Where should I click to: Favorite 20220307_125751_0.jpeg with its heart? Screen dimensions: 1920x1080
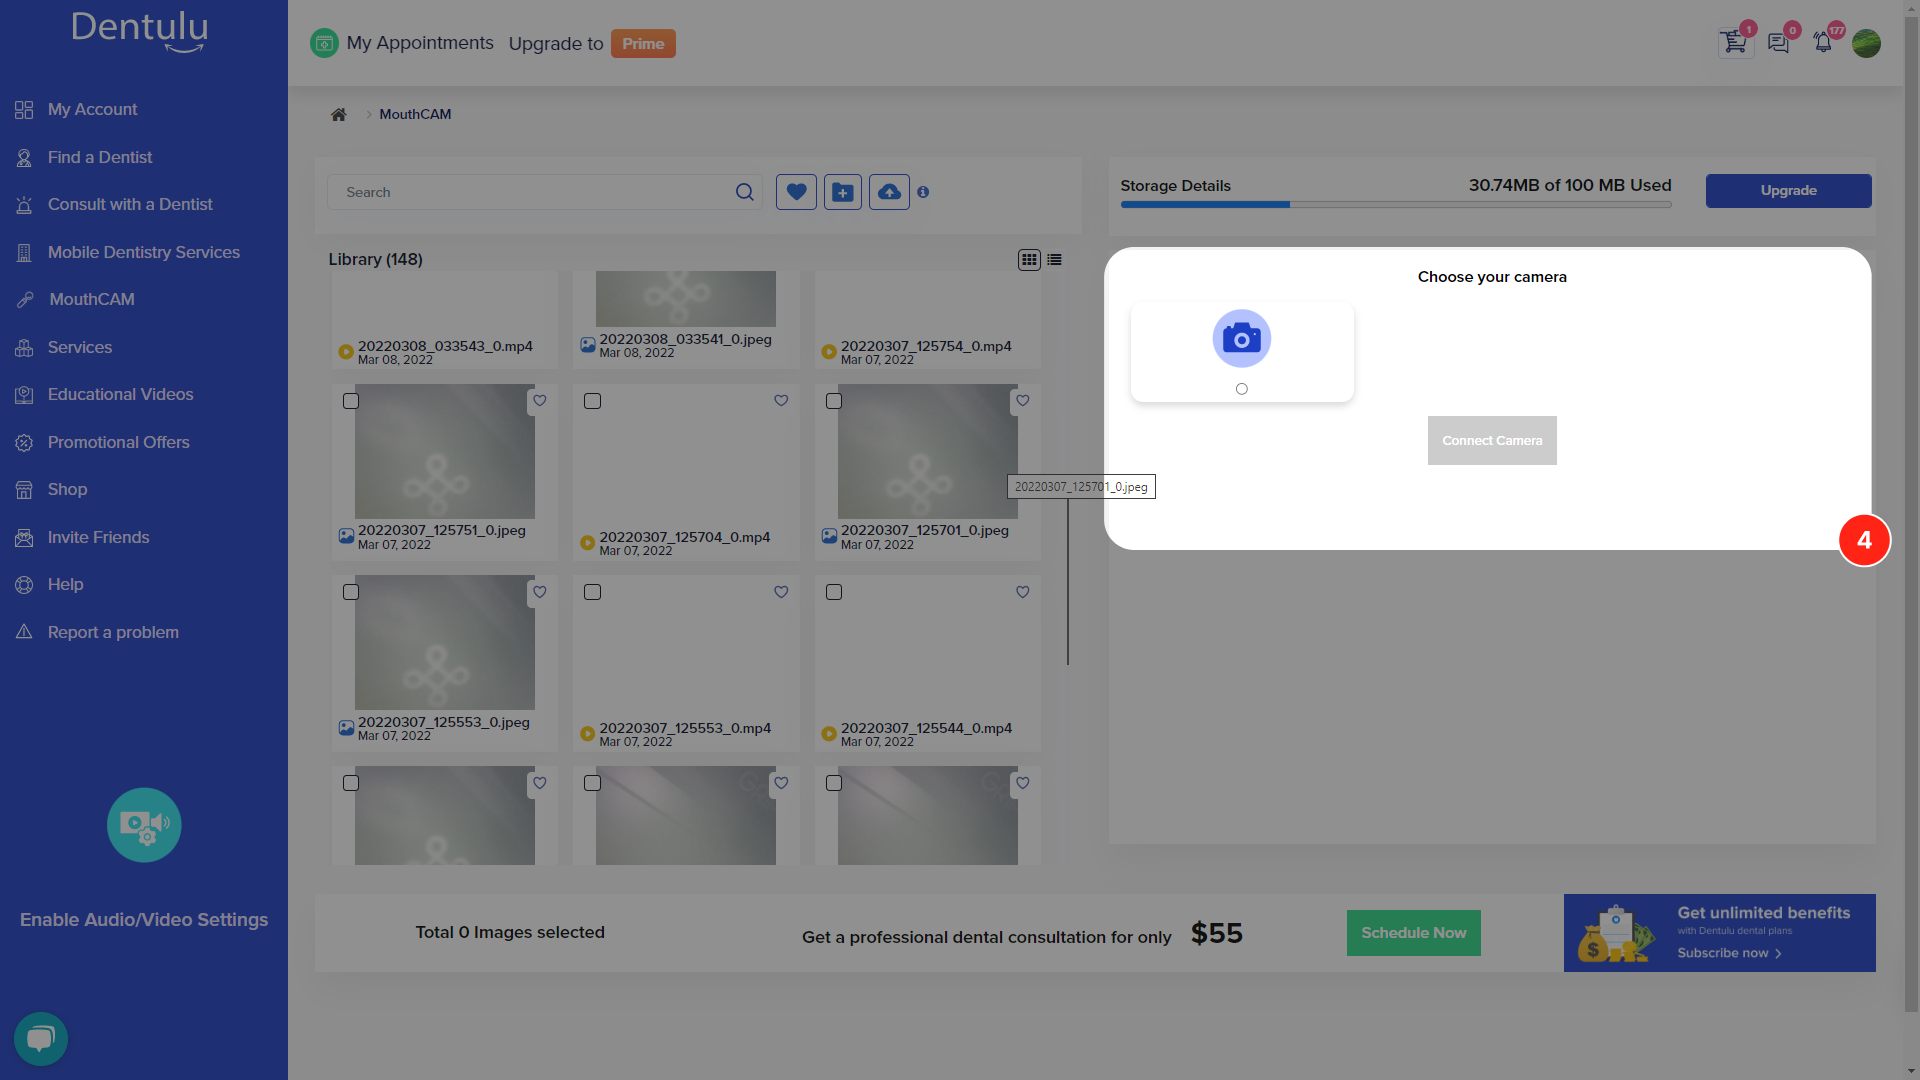coord(540,401)
